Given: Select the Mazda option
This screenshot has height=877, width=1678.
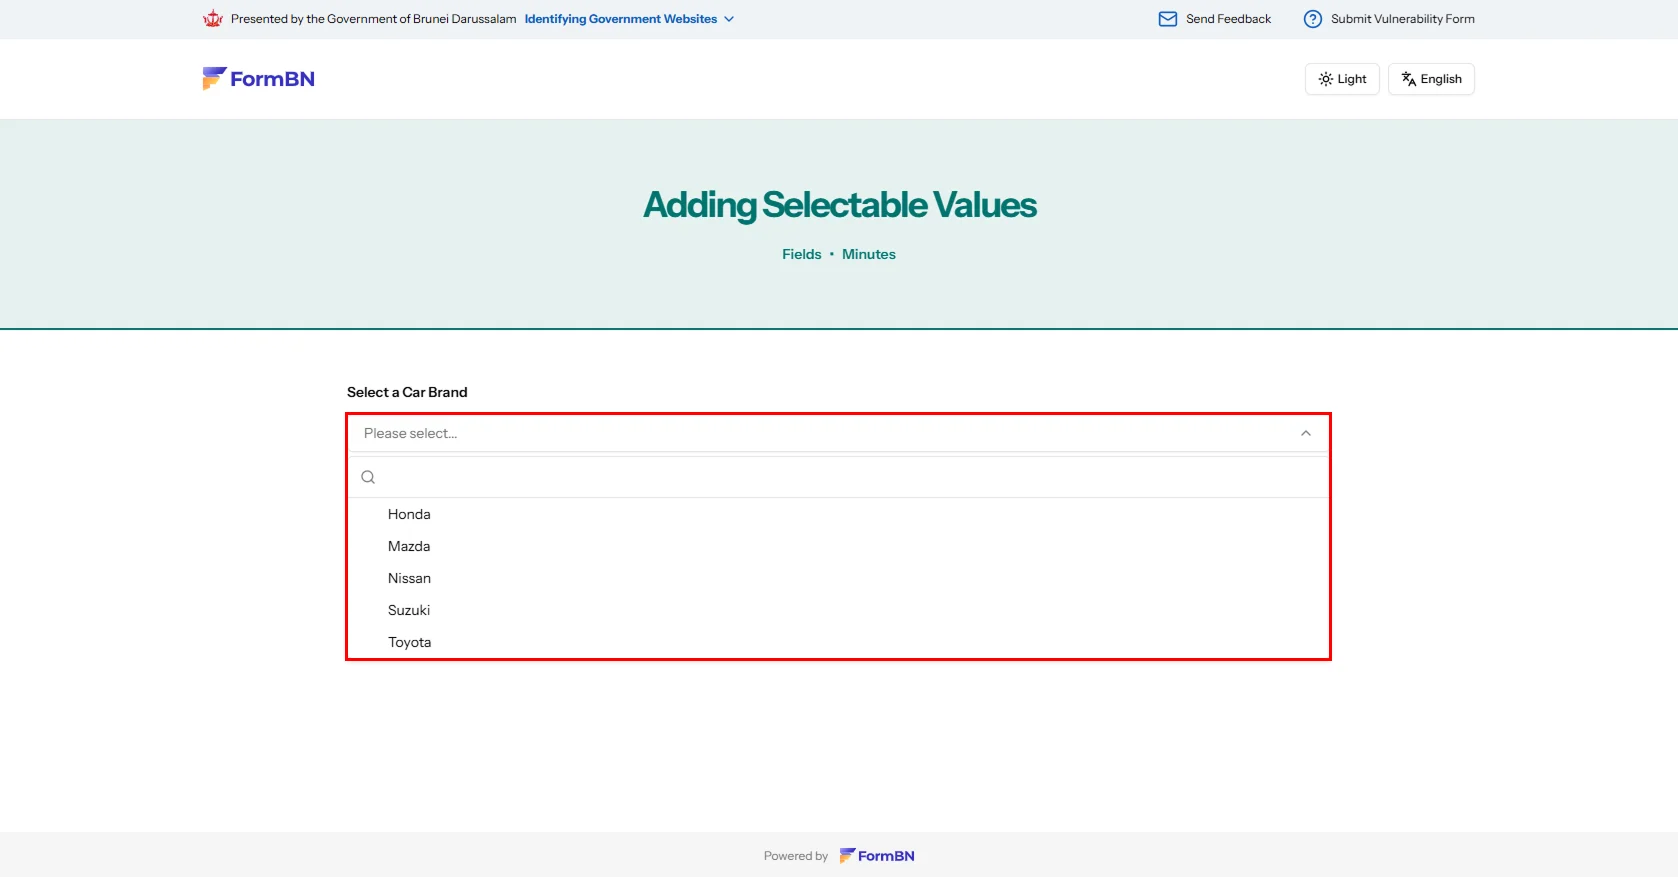Looking at the screenshot, I should pyautogui.click(x=409, y=546).
